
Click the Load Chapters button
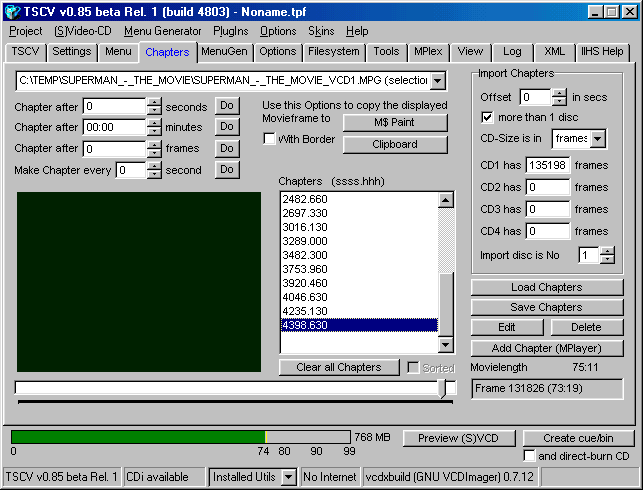pos(546,288)
